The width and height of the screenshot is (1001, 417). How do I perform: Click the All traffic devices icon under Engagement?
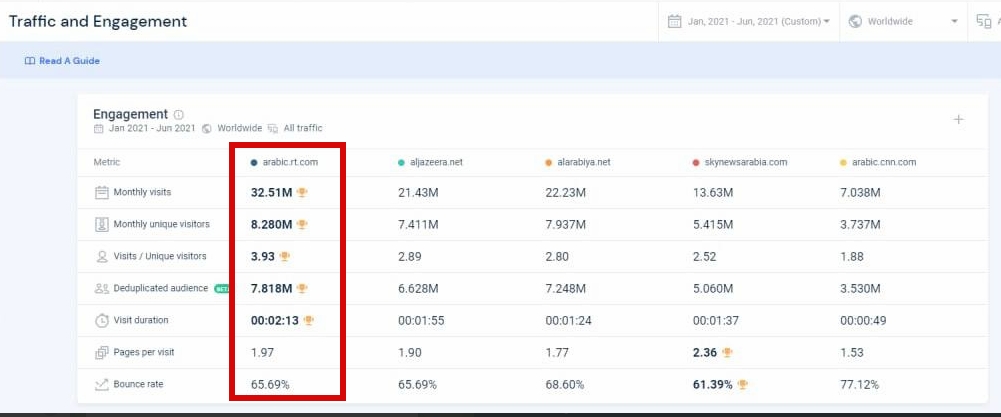click(273, 128)
